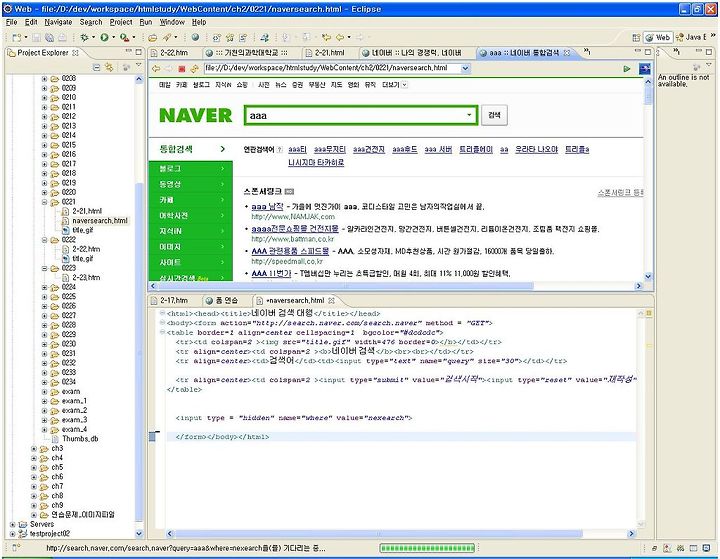Click the Debug bug icon in toolbar
720x559 pixels.
coord(84,37)
